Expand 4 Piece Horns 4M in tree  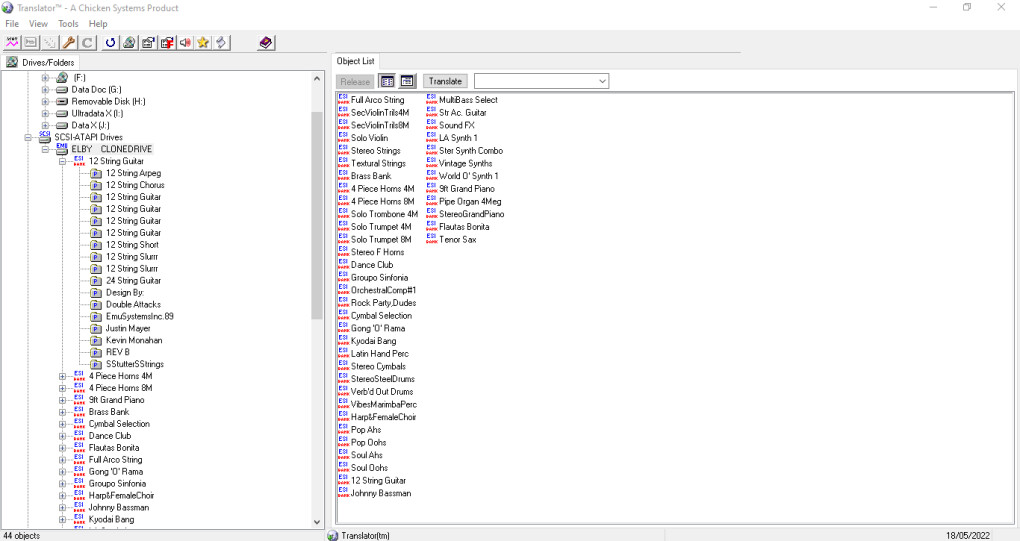coord(62,376)
